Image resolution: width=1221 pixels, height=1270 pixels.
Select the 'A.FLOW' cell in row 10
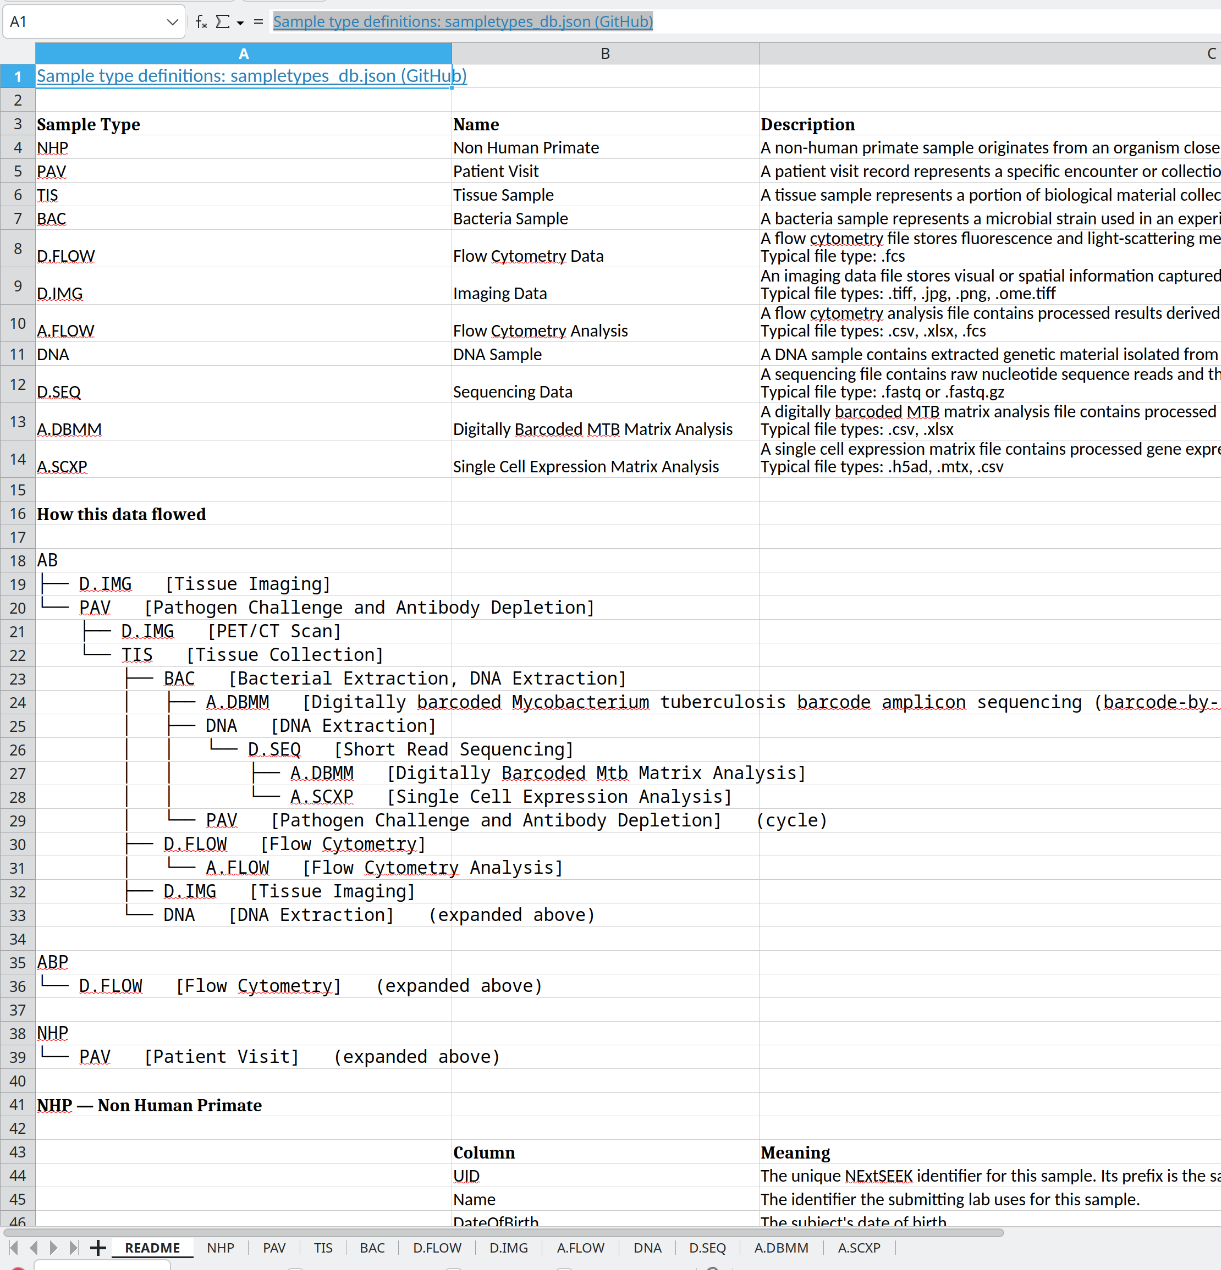click(243, 323)
